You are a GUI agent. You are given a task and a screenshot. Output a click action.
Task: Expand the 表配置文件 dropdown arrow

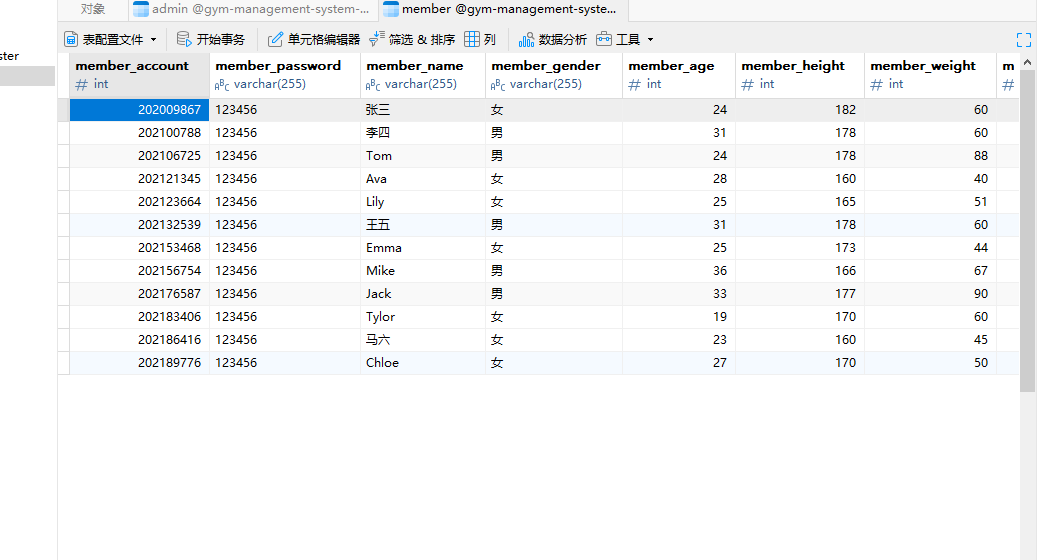click(x=153, y=40)
